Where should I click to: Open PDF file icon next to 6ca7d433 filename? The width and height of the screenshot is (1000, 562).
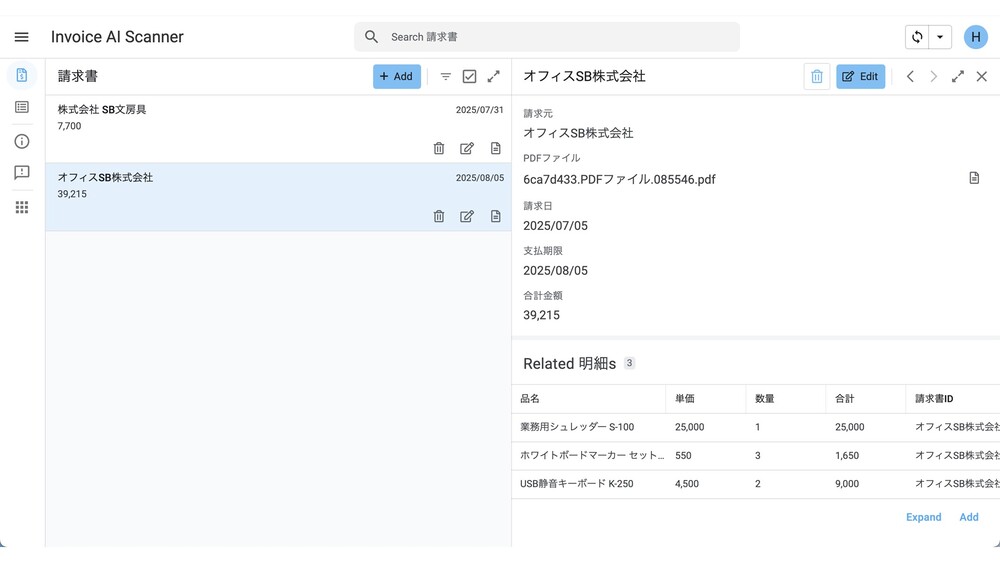(974, 178)
